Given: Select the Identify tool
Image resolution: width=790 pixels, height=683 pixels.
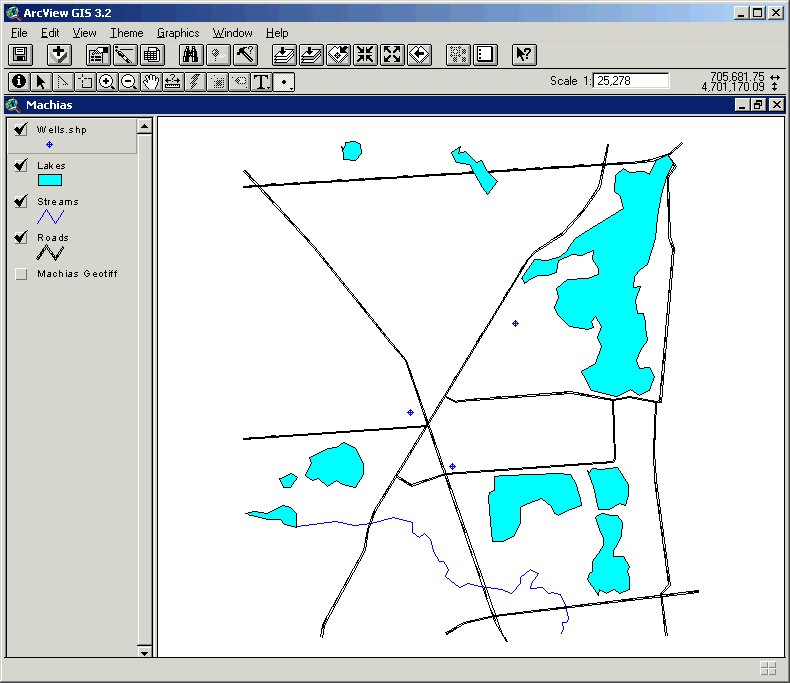Looking at the screenshot, I should coord(18,82).
